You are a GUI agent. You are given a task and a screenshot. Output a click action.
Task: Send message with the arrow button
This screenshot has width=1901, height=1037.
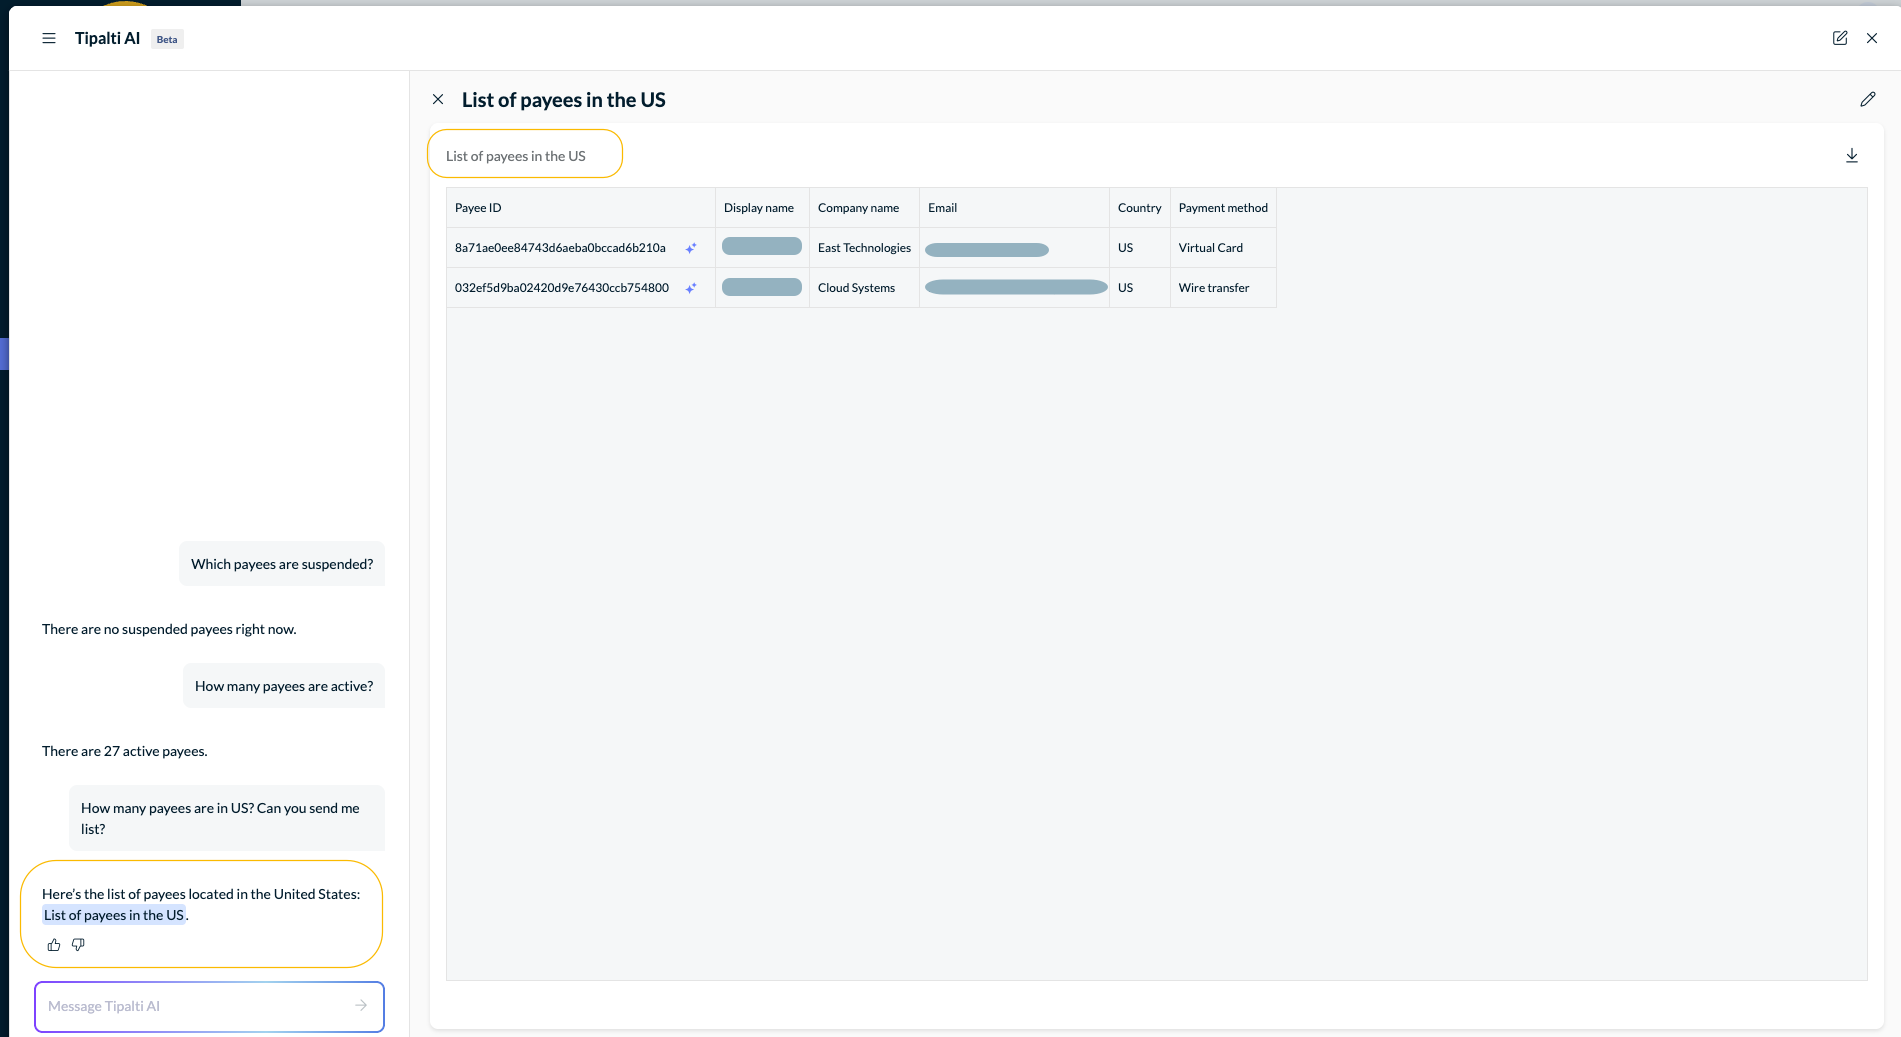(361, 1006)
